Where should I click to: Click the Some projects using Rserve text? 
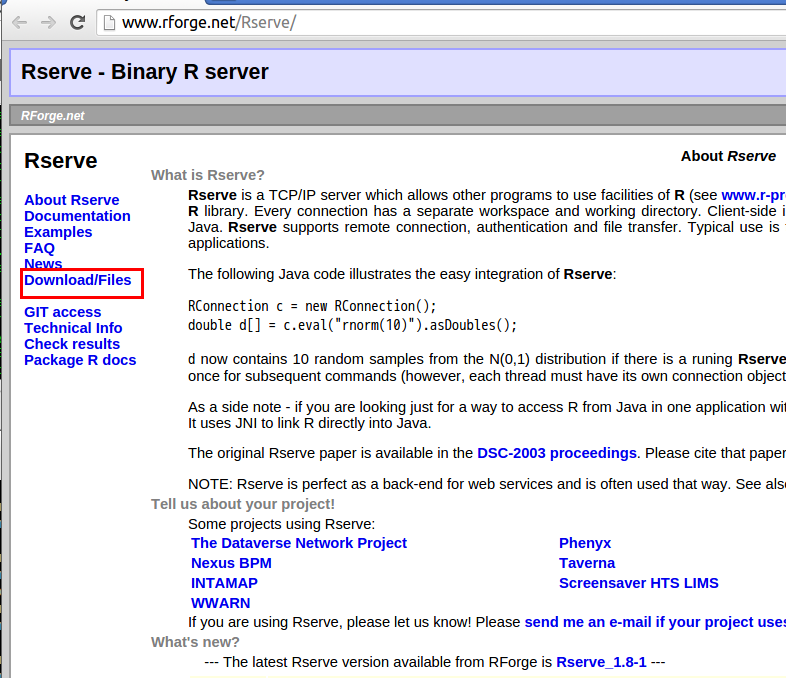[x=281, y=524]
